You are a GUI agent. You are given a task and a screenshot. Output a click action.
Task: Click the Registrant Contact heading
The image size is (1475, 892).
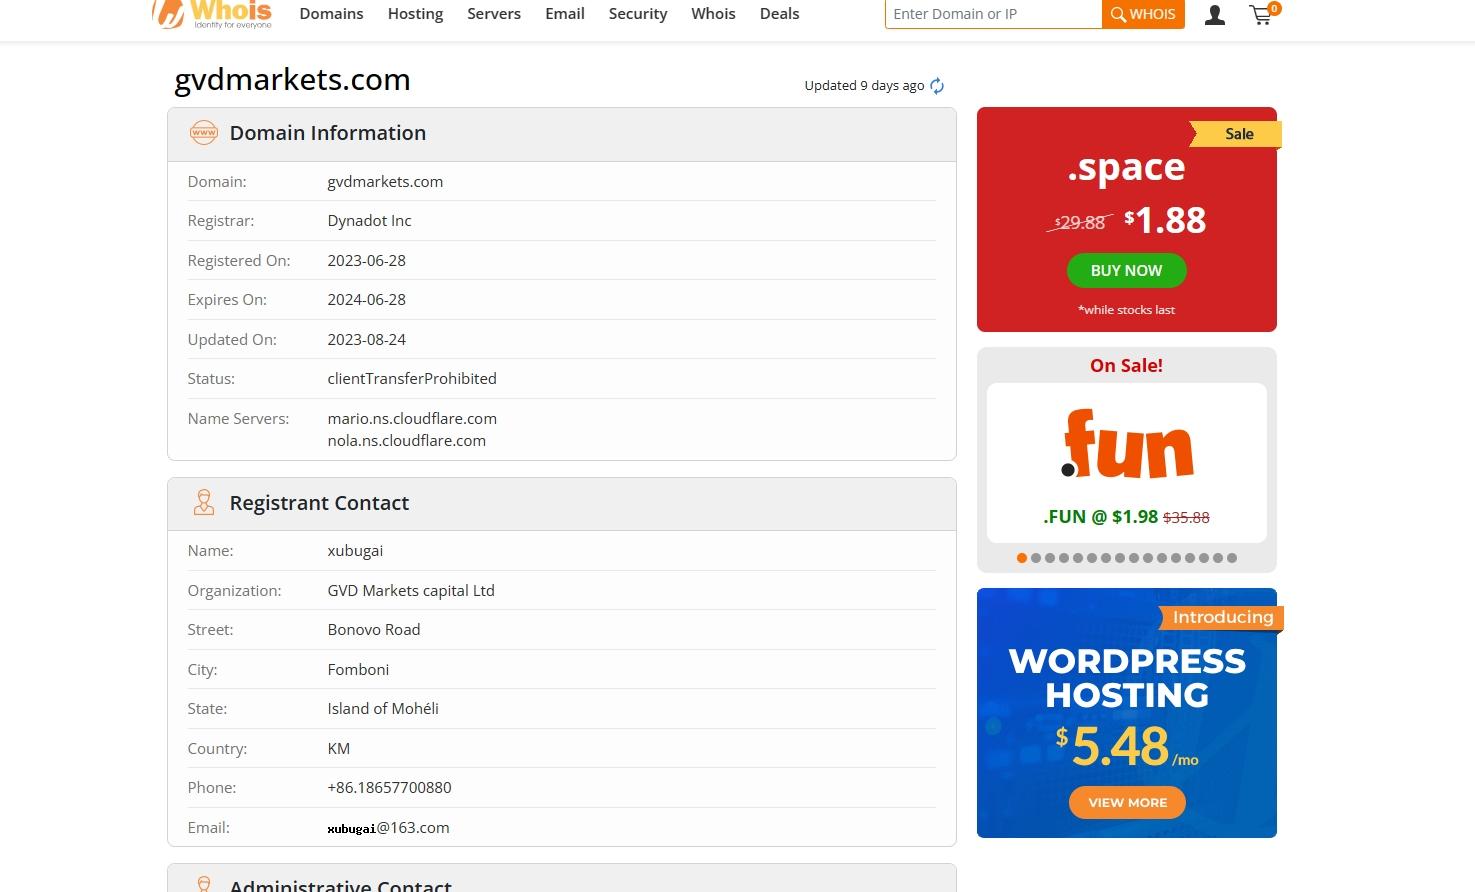(319, 503)
